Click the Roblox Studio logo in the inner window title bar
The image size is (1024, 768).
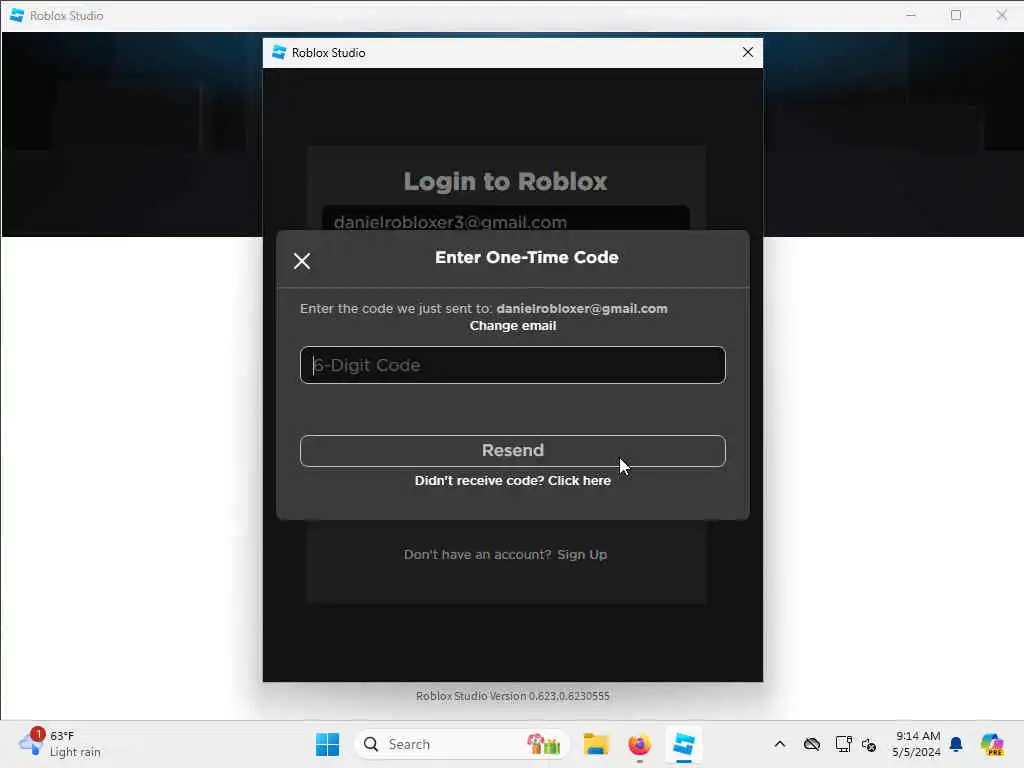pyautogui.click(x=279, y=52)
